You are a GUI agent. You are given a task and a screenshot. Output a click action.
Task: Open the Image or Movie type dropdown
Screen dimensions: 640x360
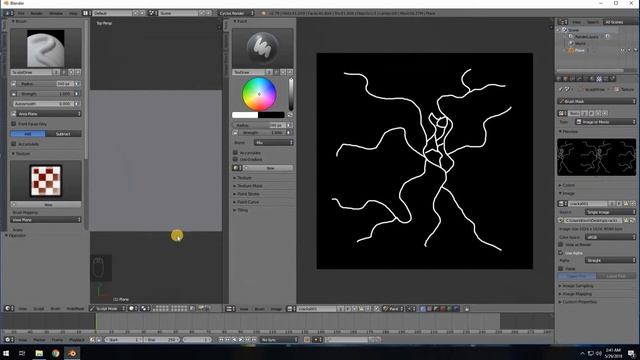tap(605, 122)
